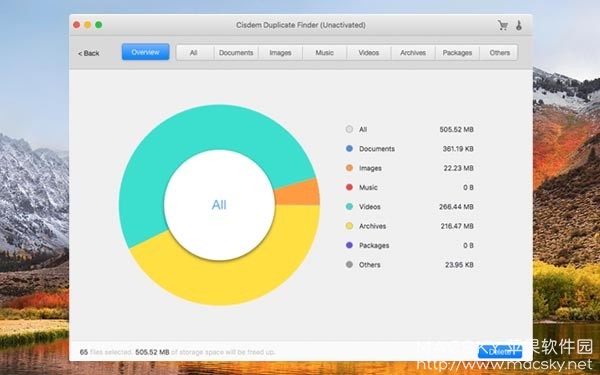Switch to the Documents tab
600x375 pixels.
tap(236, 52)
